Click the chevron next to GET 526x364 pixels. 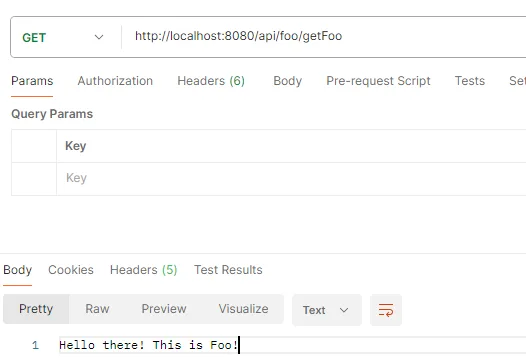[99, 37]
